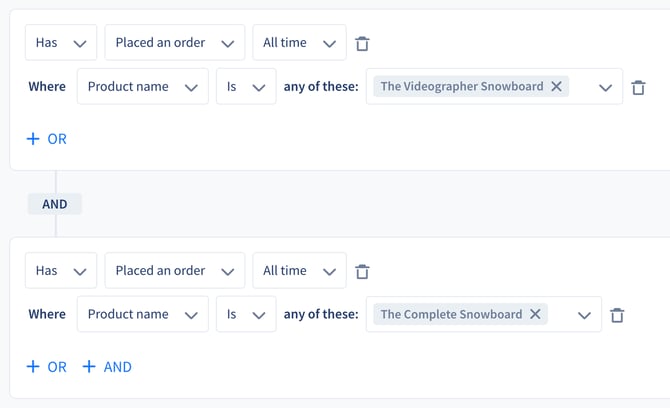Image resolution: width=670 pixels, height=408 pixels.
Task: Open the first Has dropdown
Action: pos(61,42)
